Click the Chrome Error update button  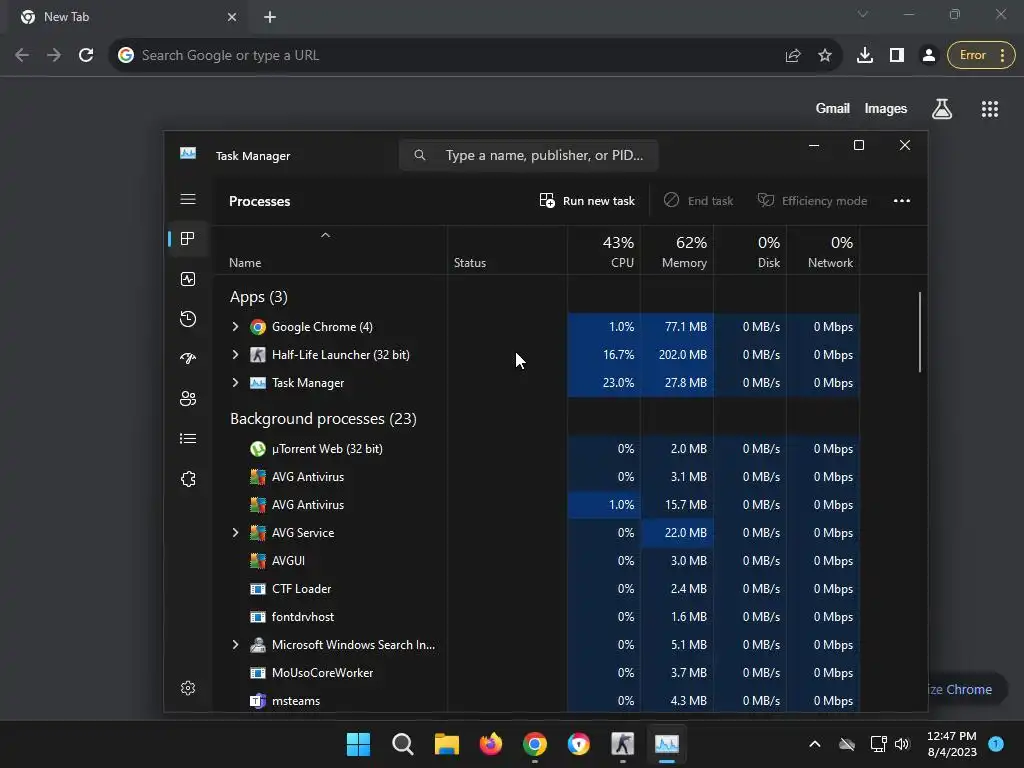point(981,56)
